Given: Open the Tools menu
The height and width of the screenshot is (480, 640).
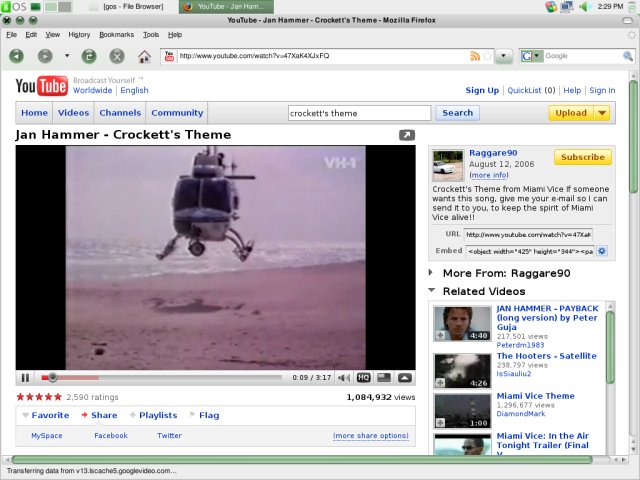Looking at the screenshot, I should click(151, 35).
